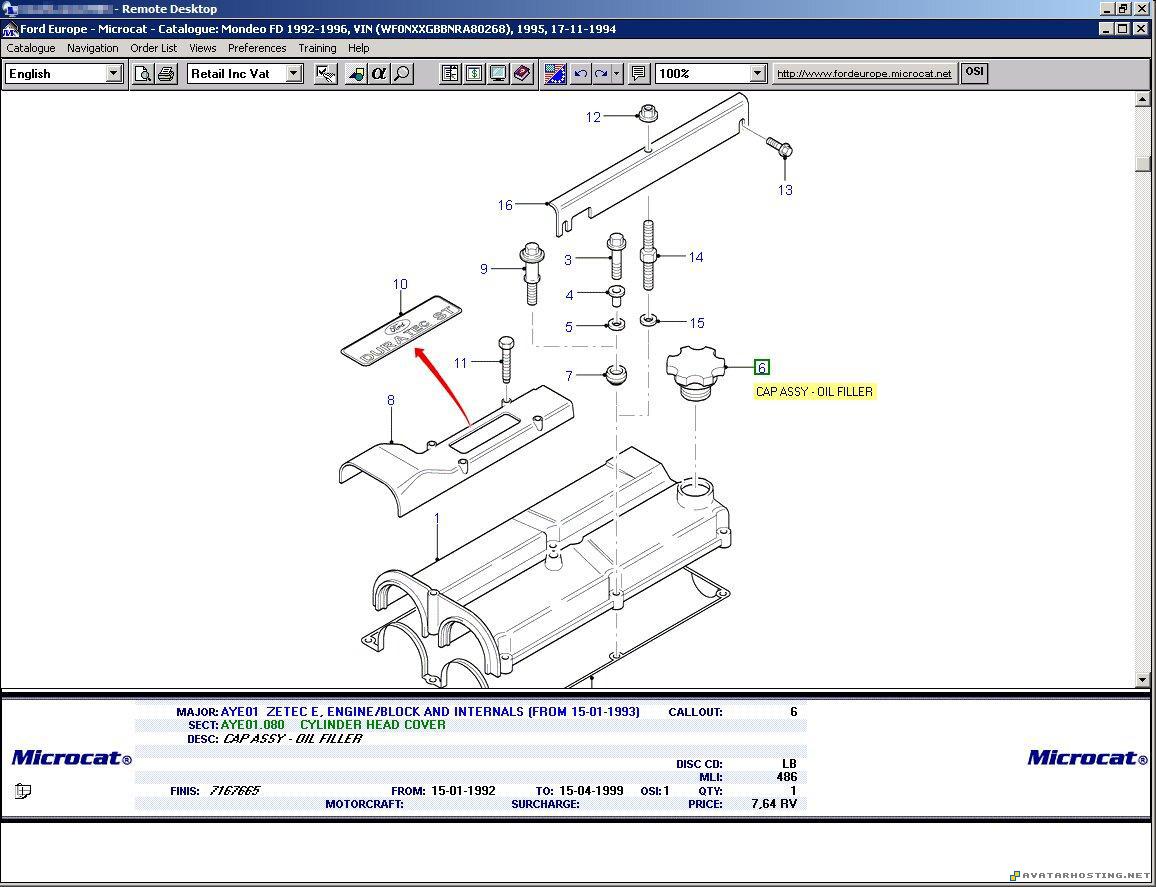Open the Order List menu
The width and height of the screenshot is (1156, 887).
pos(153,48)
